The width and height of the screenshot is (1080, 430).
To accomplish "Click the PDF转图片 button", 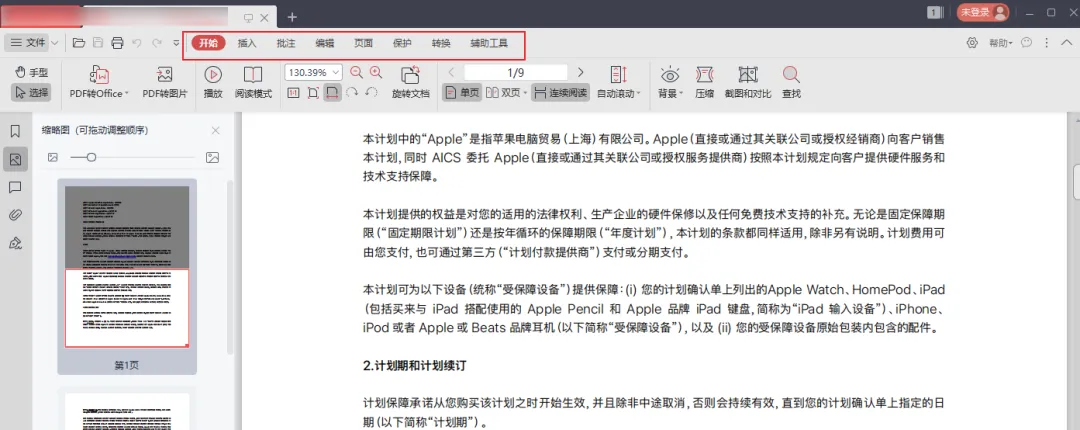I will [x=165, y=83].
